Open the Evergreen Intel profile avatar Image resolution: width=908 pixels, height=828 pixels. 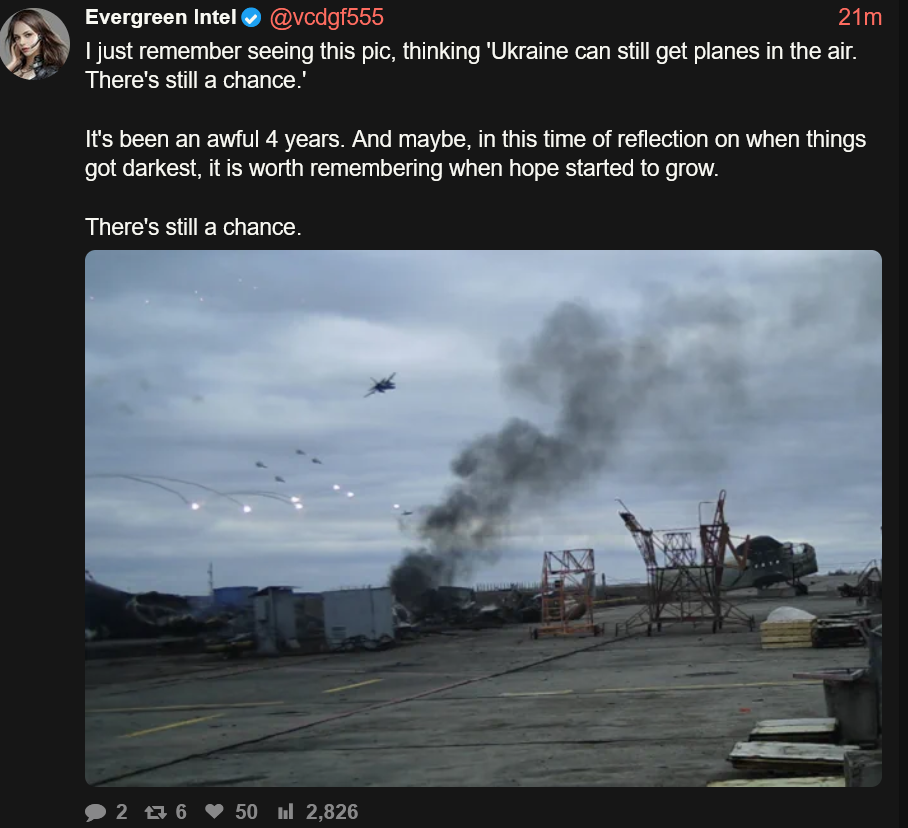35,44
